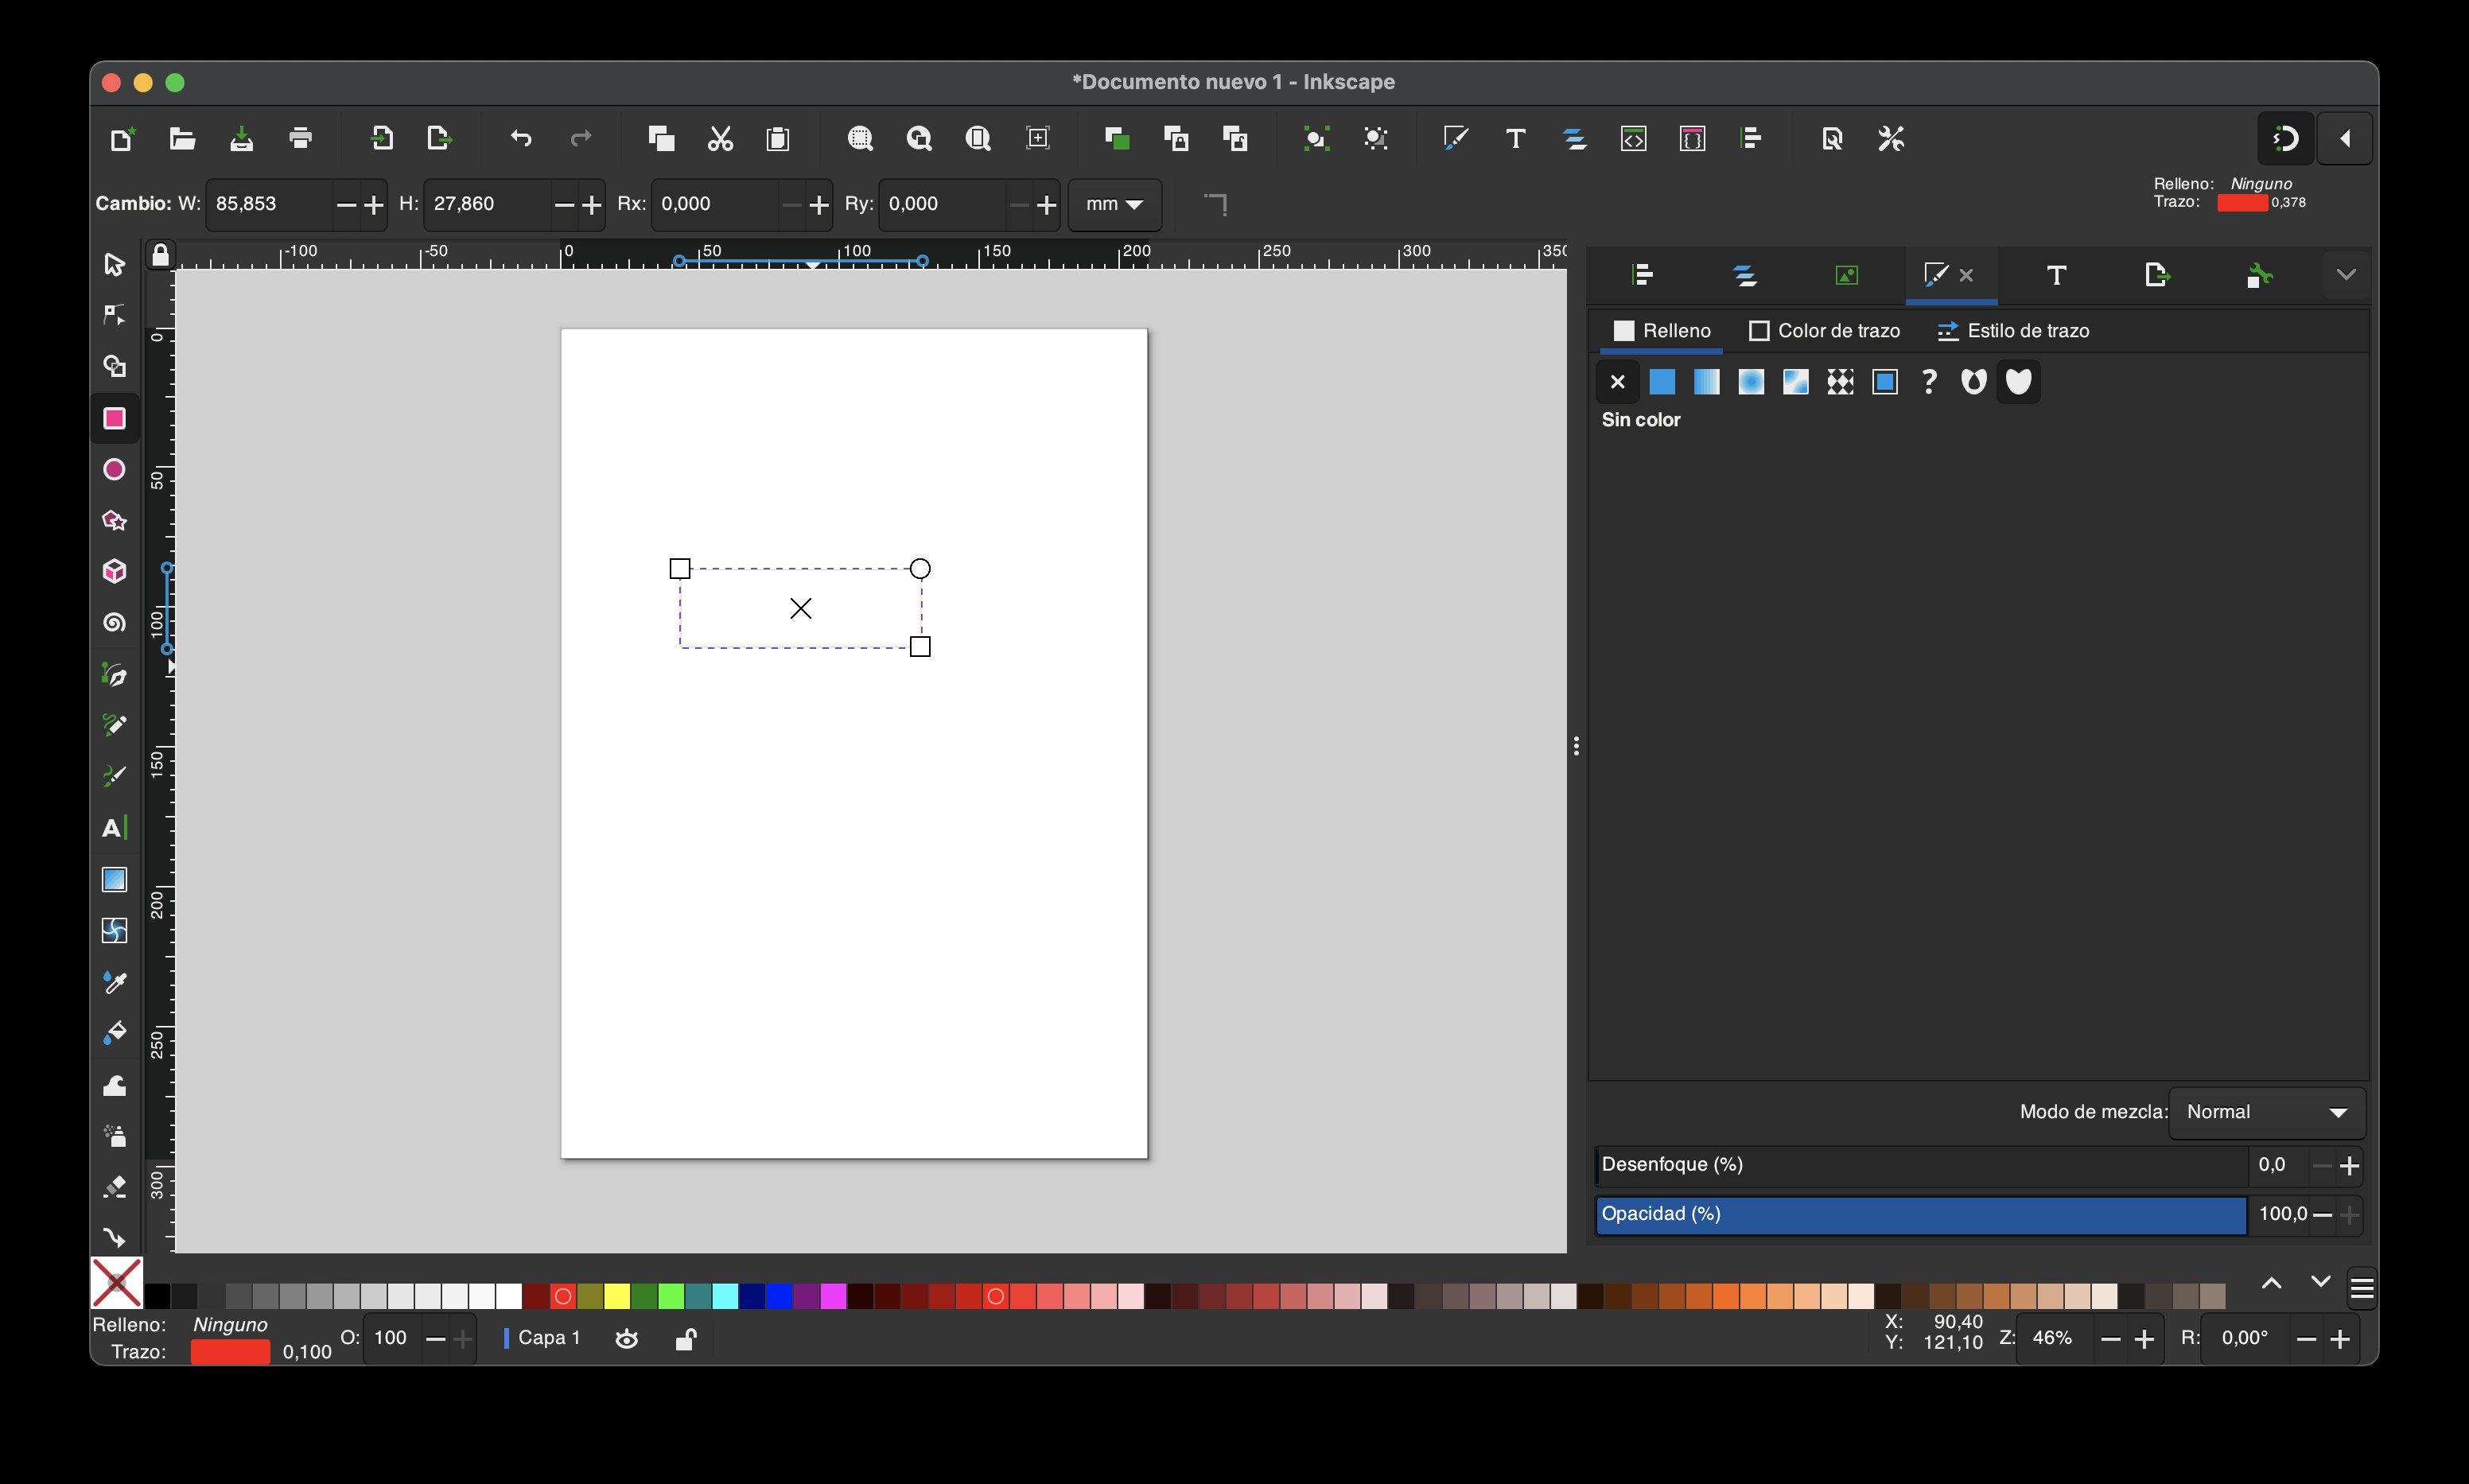Choose radial gradient fill type
The height and width of the screenshot is (1484, 2469).
(x=1751, y=382)
